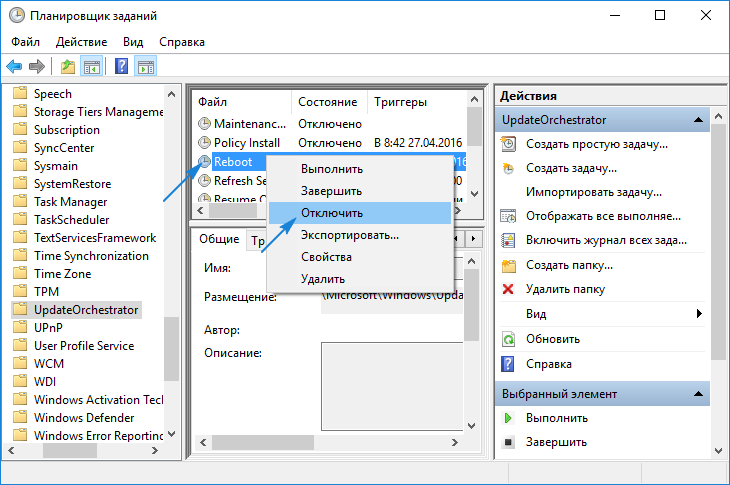Click the Справка question mark icon in Actions
The image size is (730, 485).
[507, 364]
